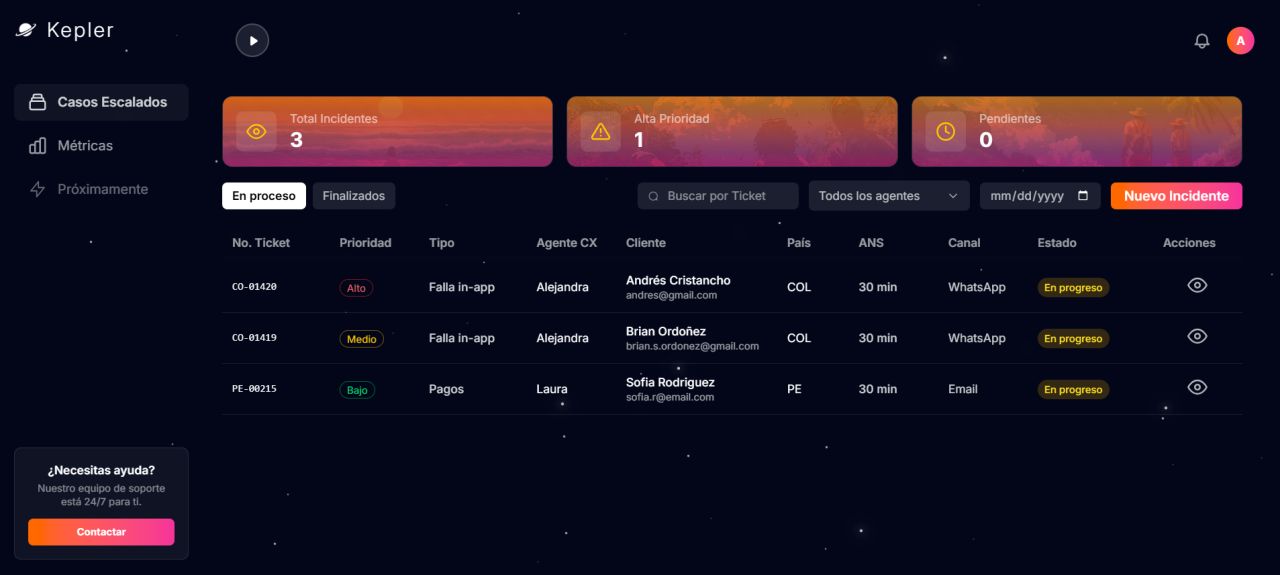The image size is (1280, 575).
Task: Click client name Andrés Cristancho
Action: pos(678,280)
